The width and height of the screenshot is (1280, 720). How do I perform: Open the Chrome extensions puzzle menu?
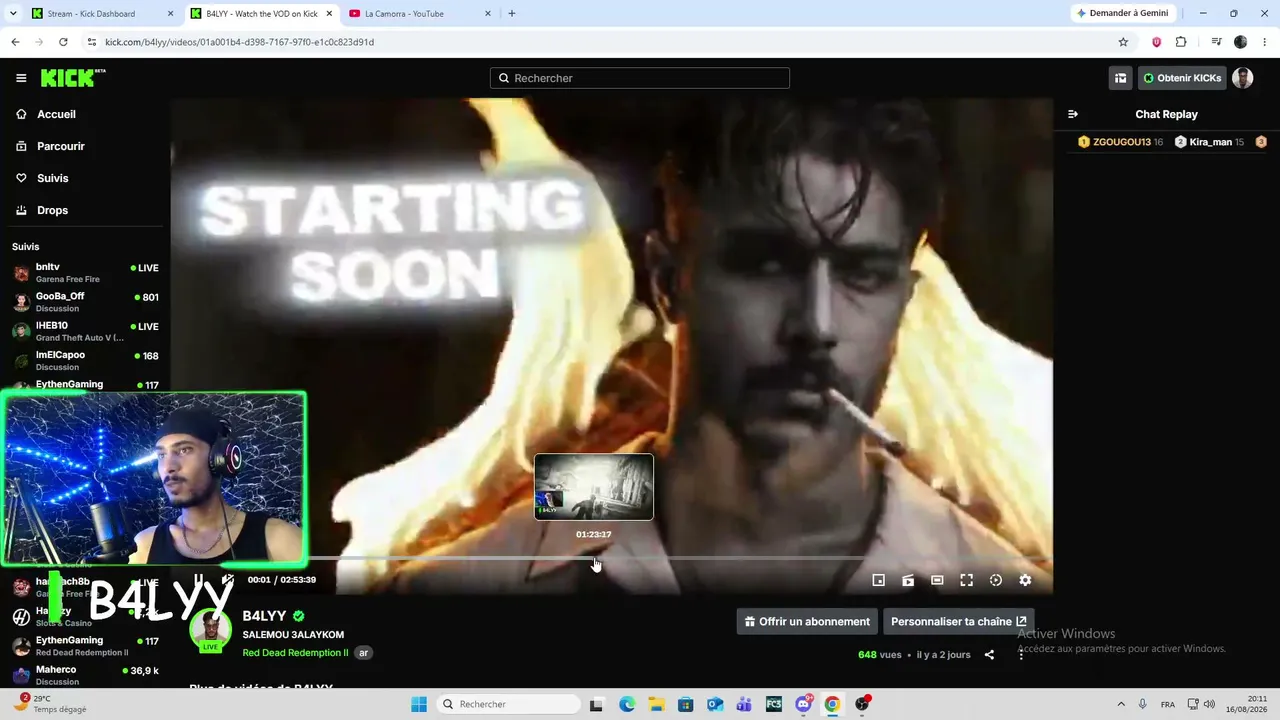tap(1181, 42)
